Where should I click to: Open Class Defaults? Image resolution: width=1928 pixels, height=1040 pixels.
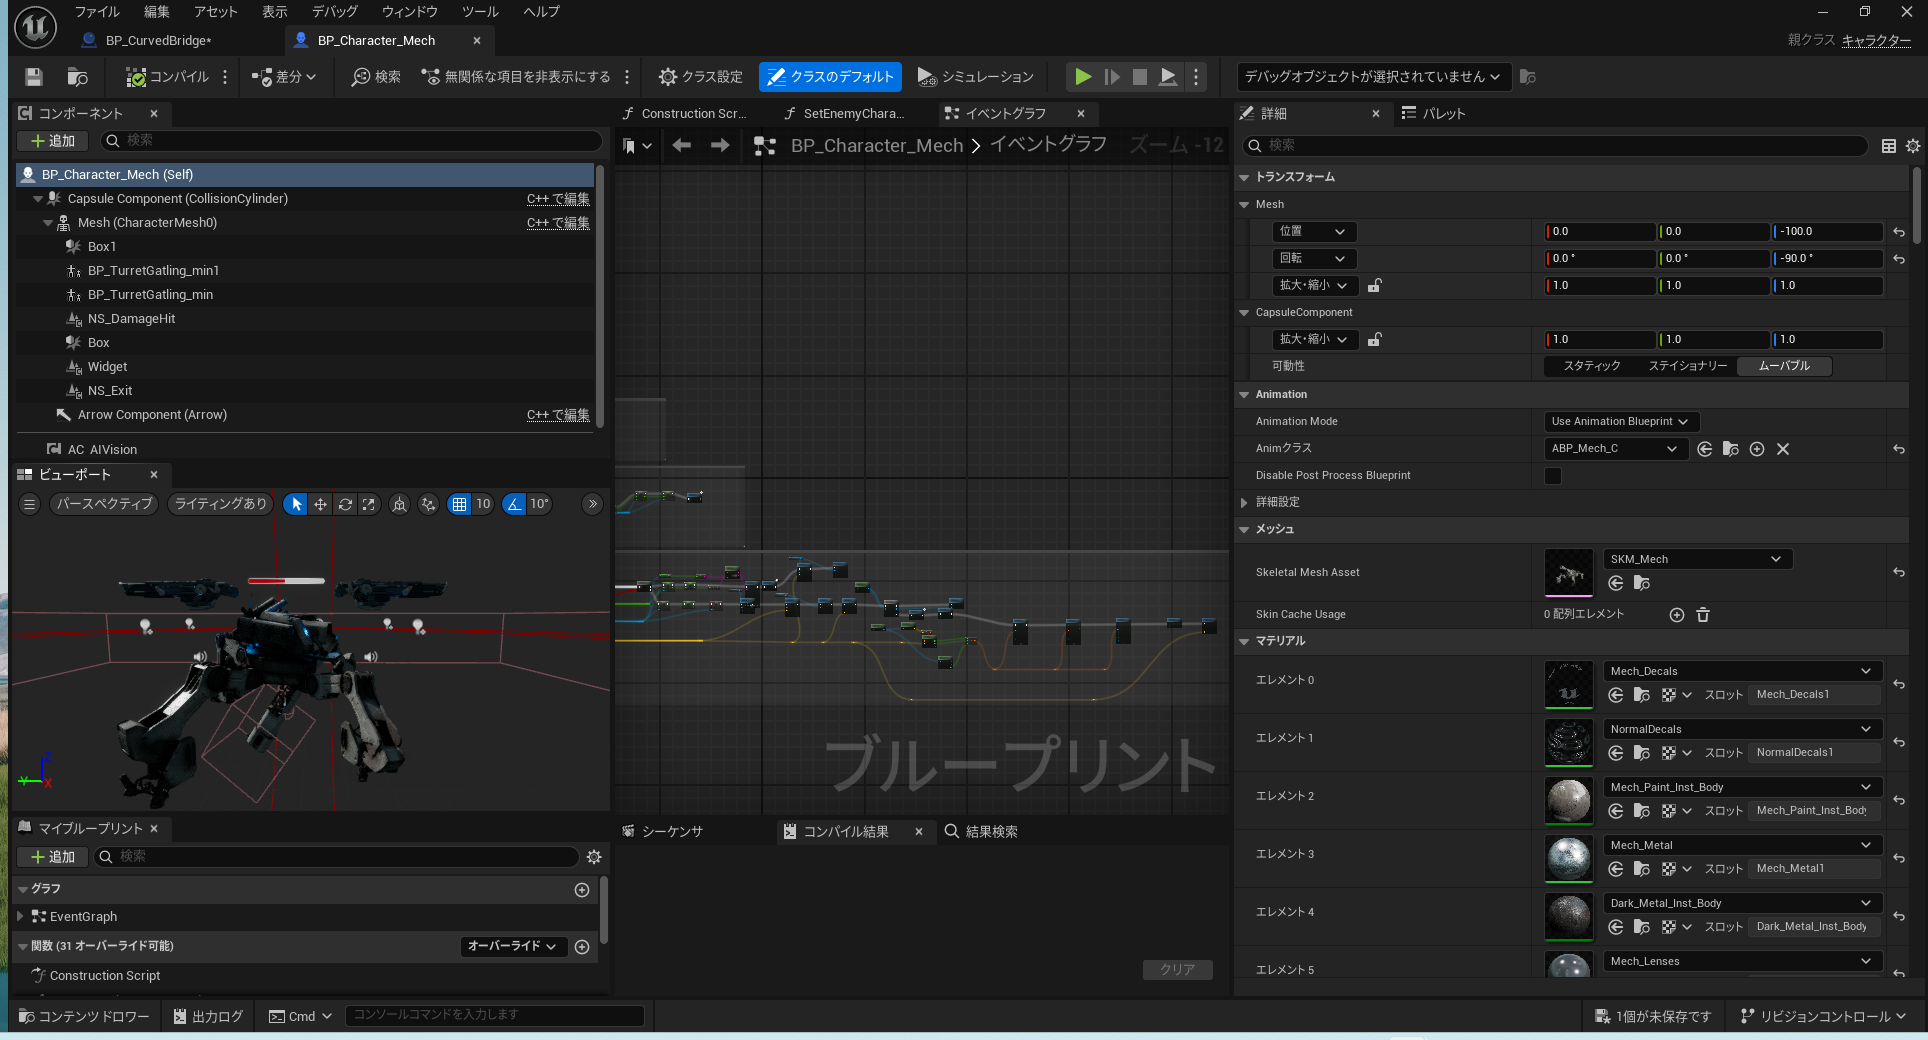tap(830, 77)
